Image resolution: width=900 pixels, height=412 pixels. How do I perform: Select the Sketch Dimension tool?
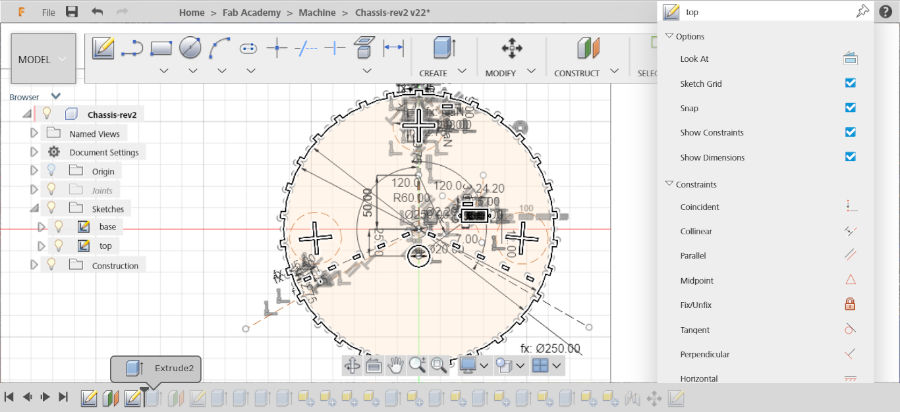pyautogui.click(x=393, y=48)
